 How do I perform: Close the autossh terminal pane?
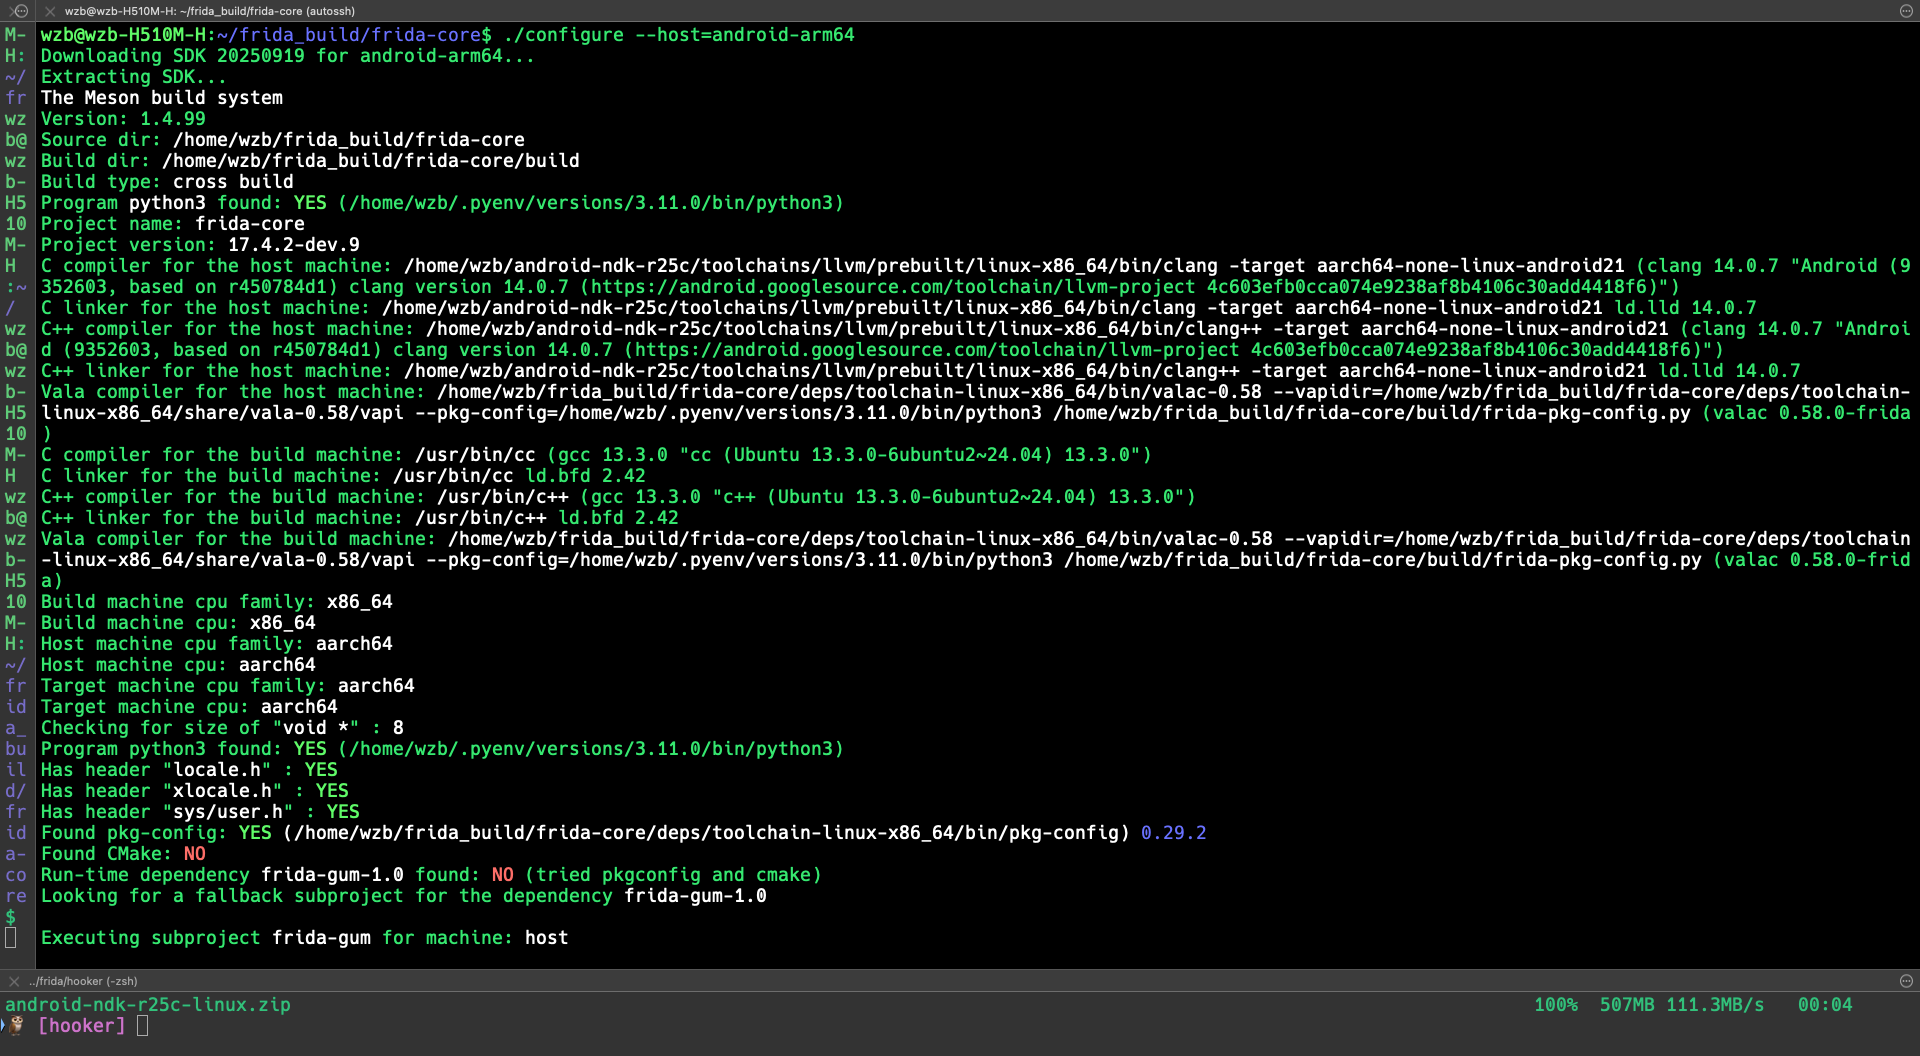pyautogui.click(x=49, y=11)
